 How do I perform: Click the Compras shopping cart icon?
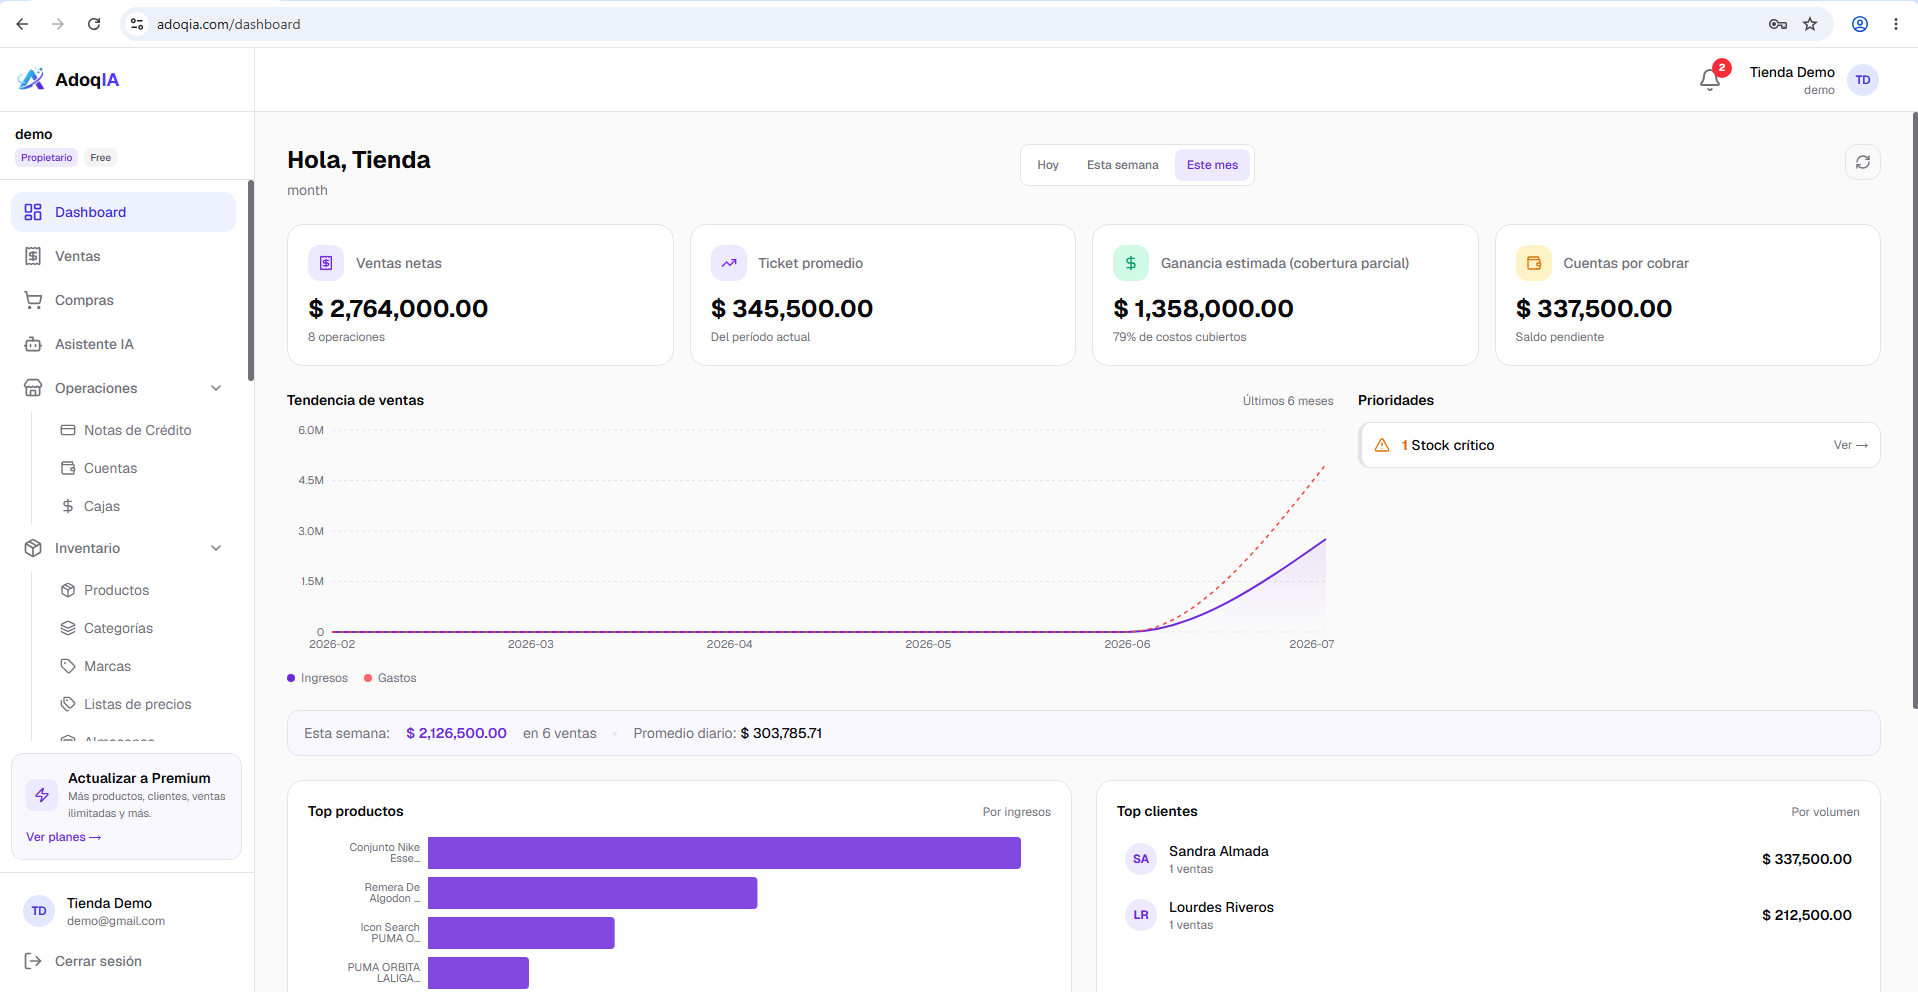pos(33,300)
